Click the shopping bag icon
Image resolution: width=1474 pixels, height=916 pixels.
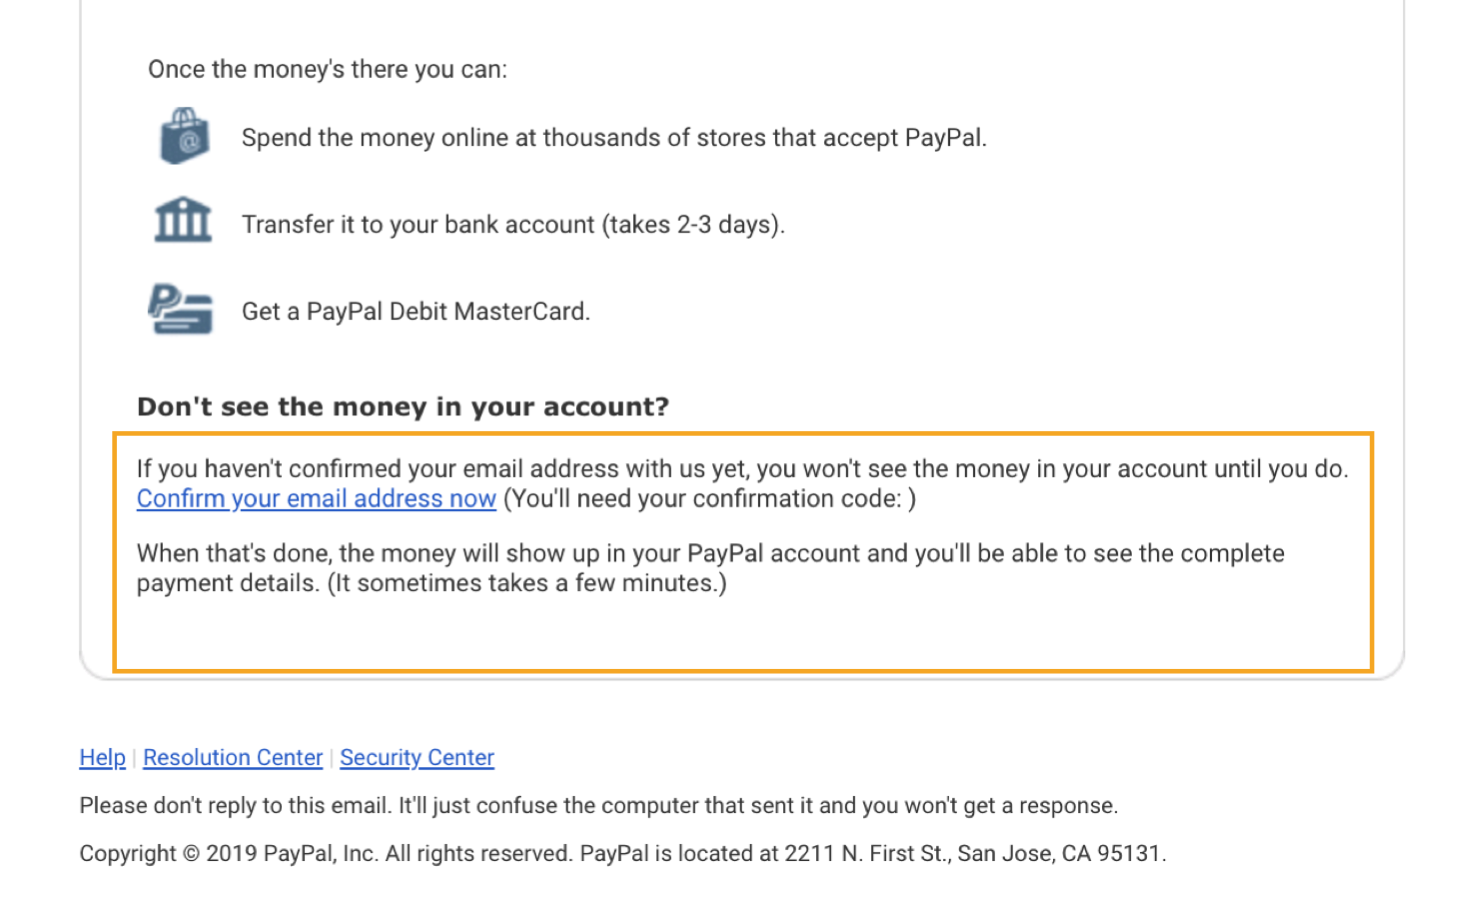[x=184, y=136]
